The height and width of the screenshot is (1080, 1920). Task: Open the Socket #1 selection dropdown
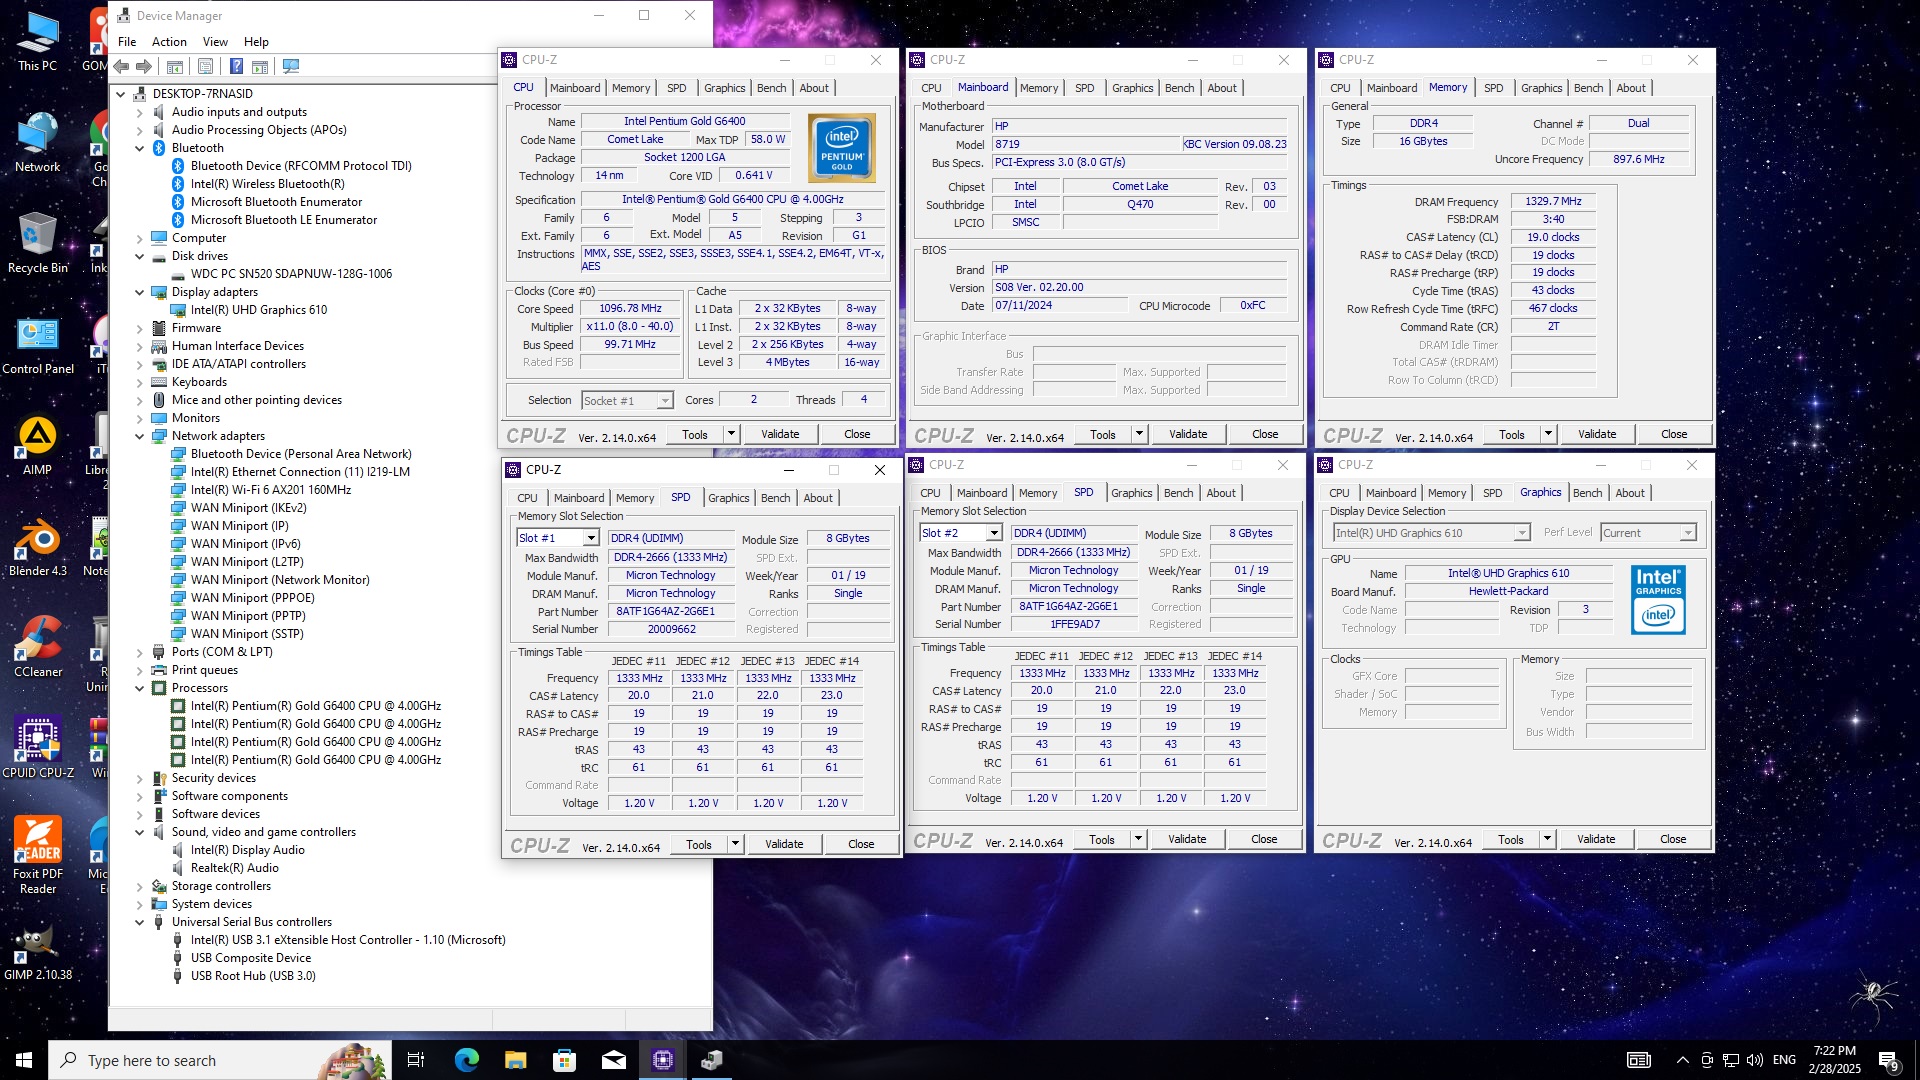(665, 401)
